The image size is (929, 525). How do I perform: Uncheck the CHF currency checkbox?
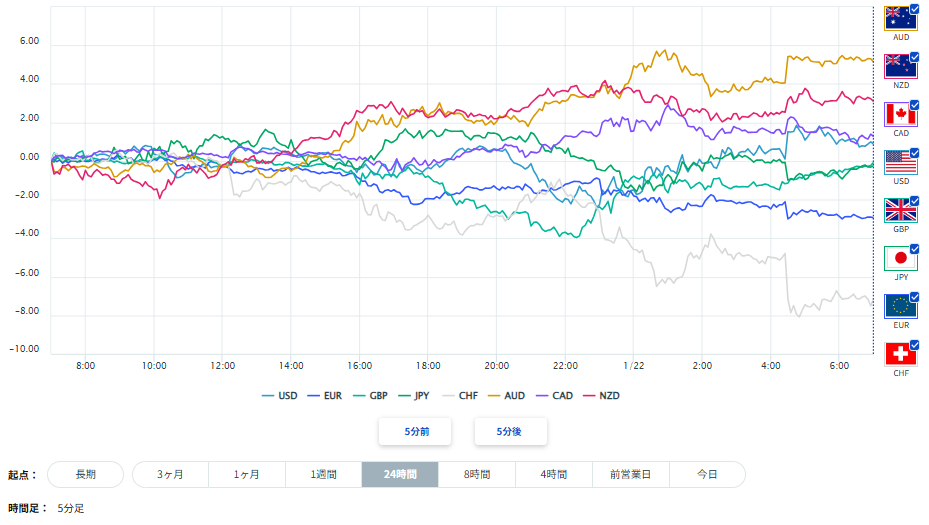click(914, 345)
